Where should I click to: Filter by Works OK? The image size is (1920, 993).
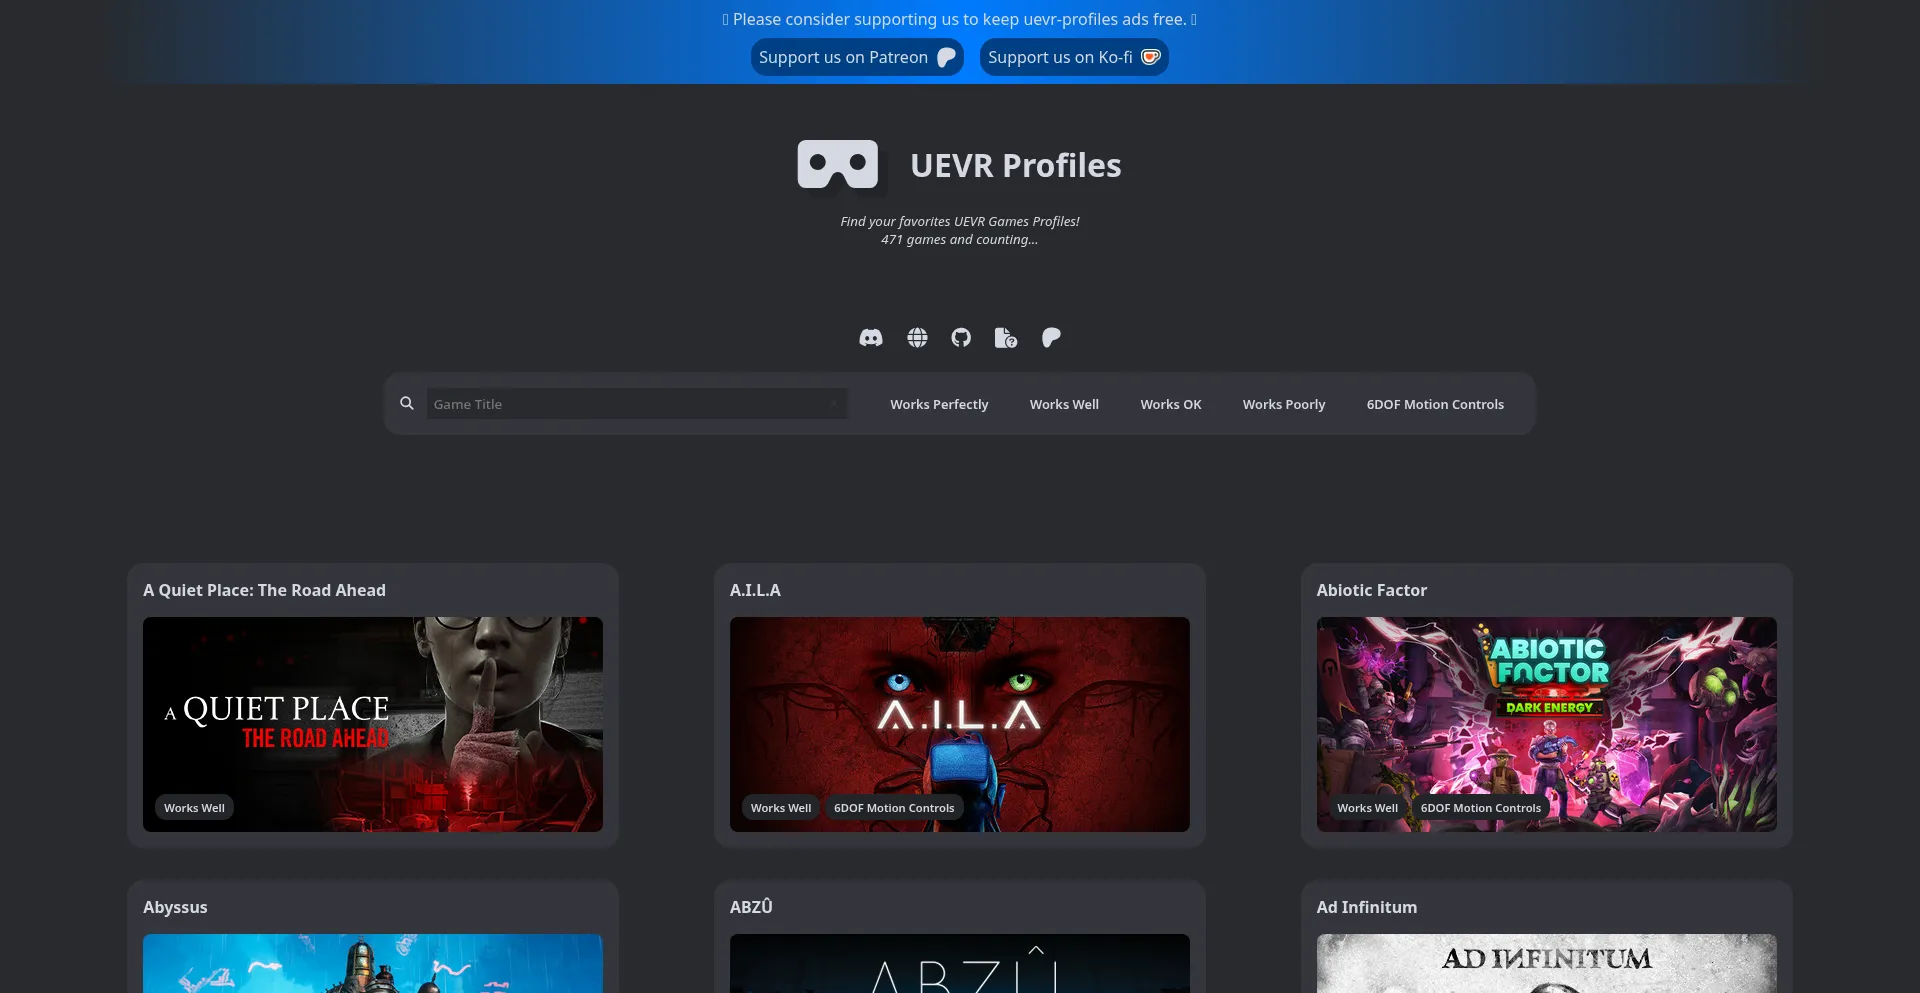[1171, 404]
